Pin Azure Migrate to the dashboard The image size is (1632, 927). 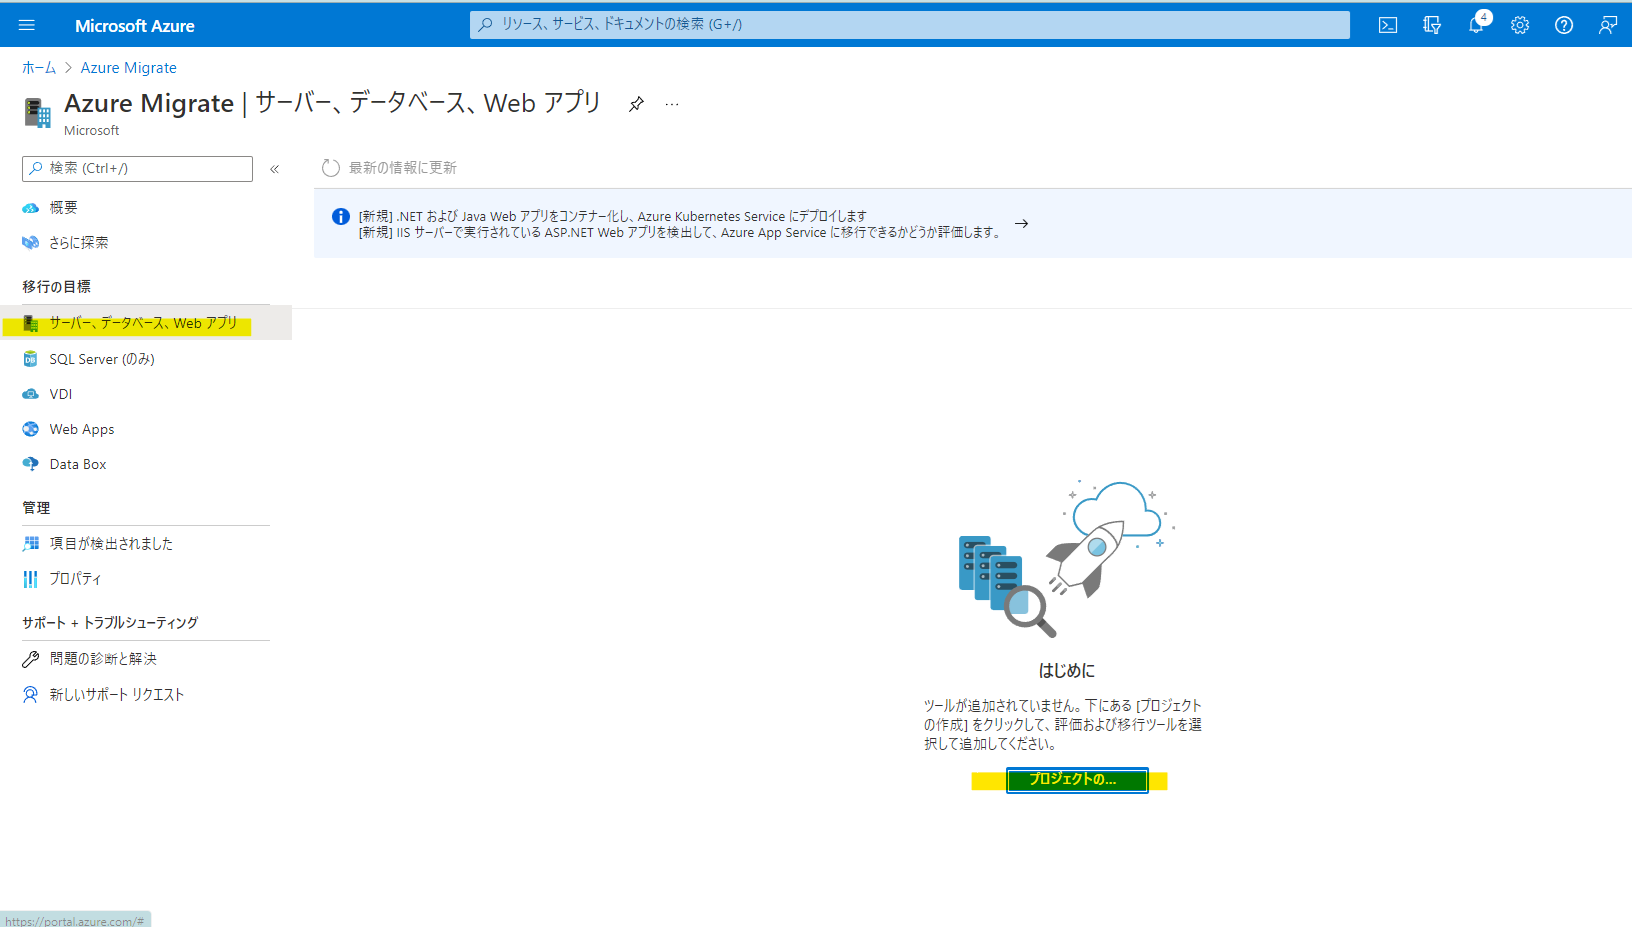(x=636, y=103)
